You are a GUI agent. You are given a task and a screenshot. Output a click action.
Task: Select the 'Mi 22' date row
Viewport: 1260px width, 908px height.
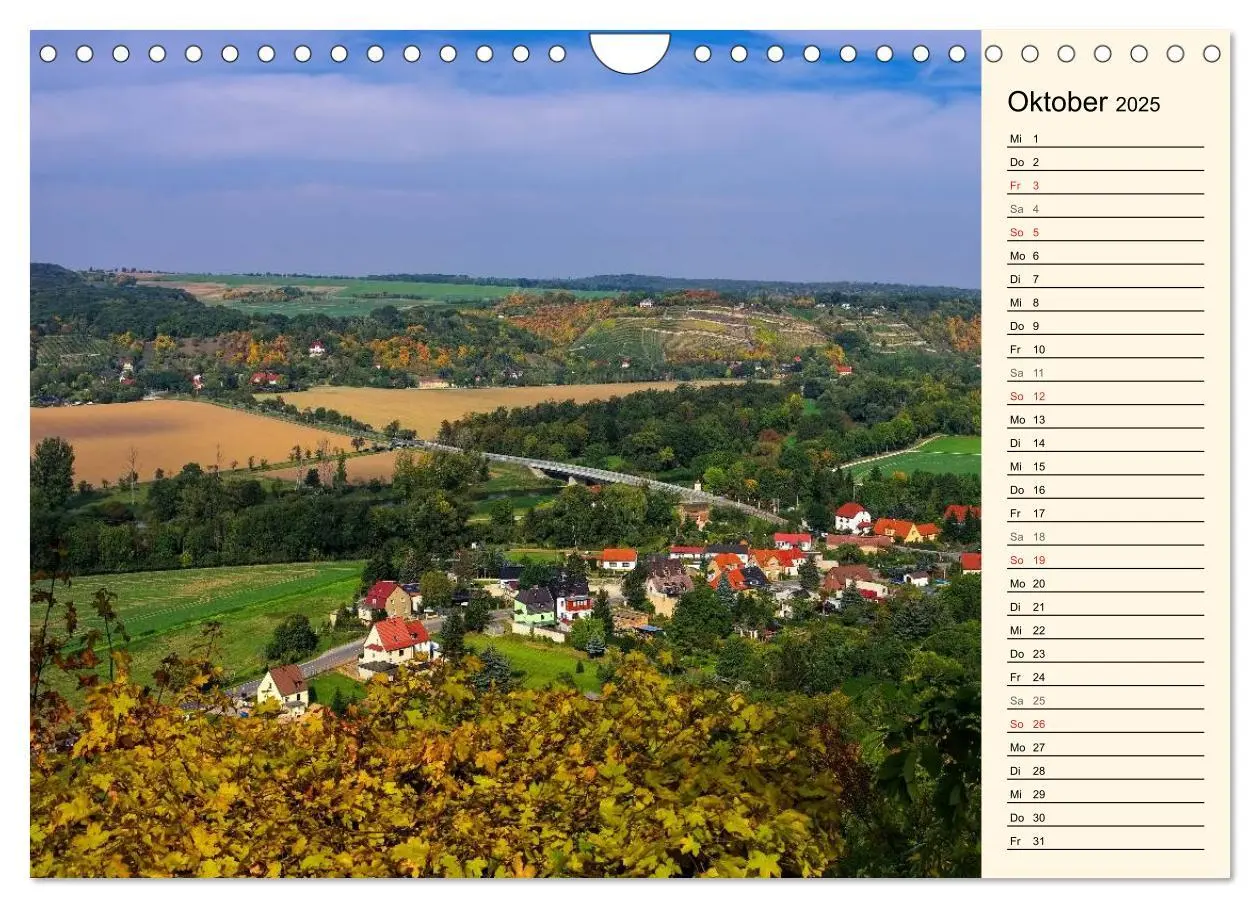tap(1105, 629)
